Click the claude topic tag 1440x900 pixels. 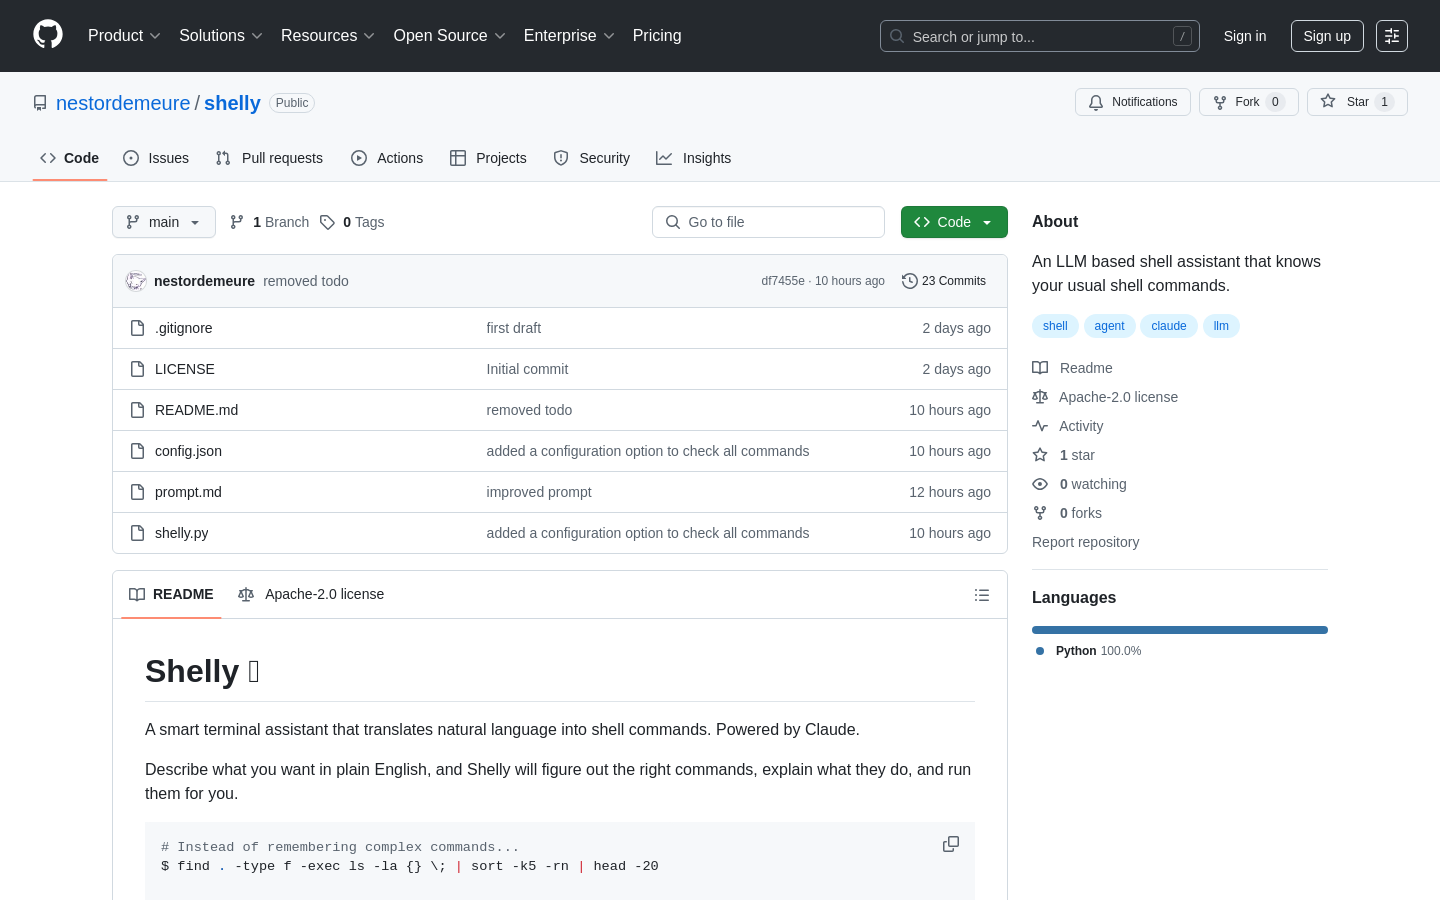(1168, 326)
